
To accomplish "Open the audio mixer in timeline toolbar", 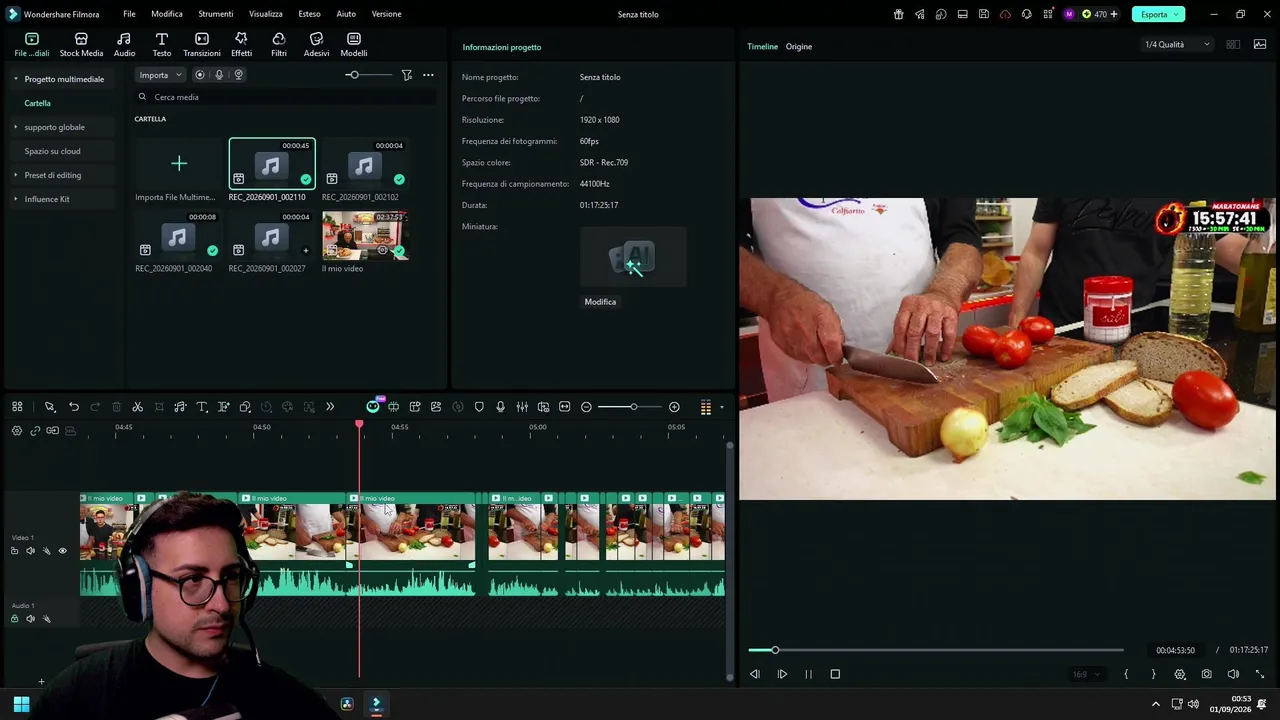I will coord(522,407).
